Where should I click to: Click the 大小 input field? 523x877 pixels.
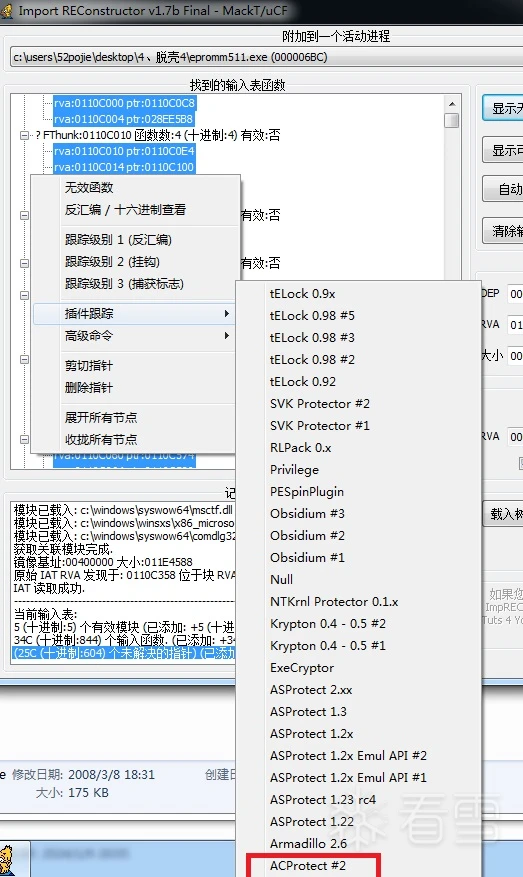tap(515, 356)
